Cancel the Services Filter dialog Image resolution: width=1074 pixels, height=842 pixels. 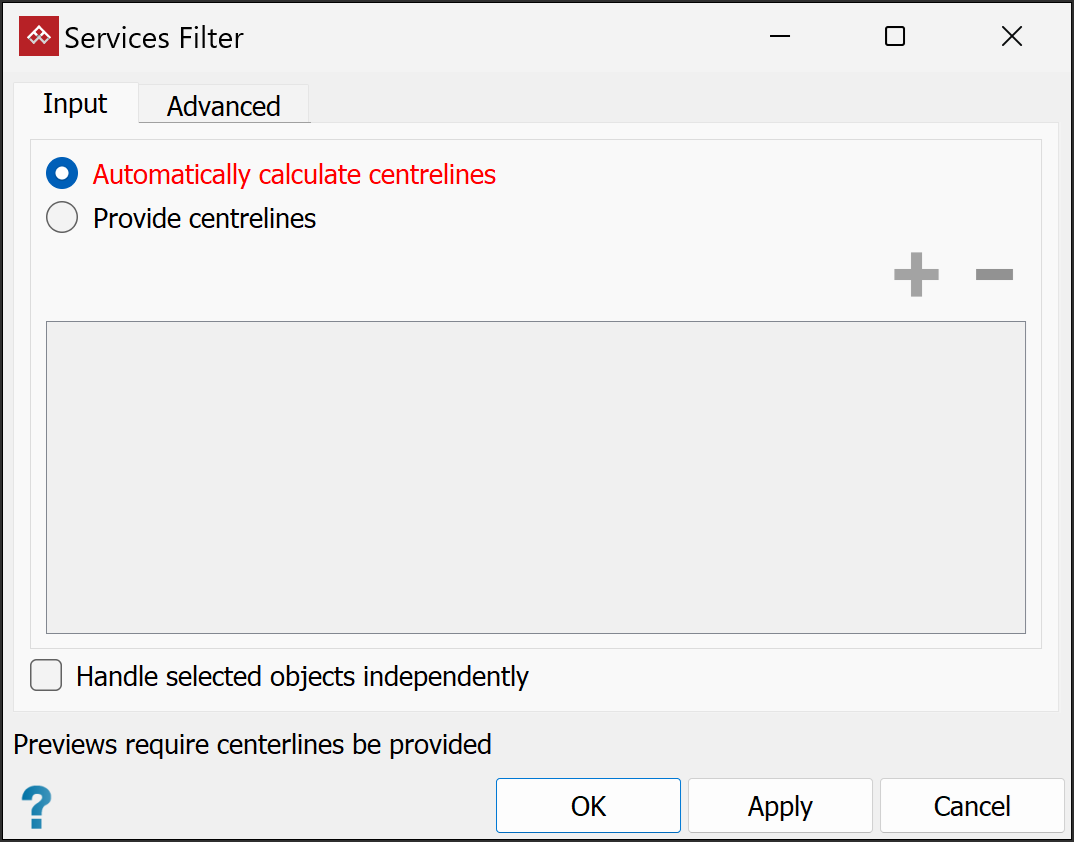tap(972, 806)
